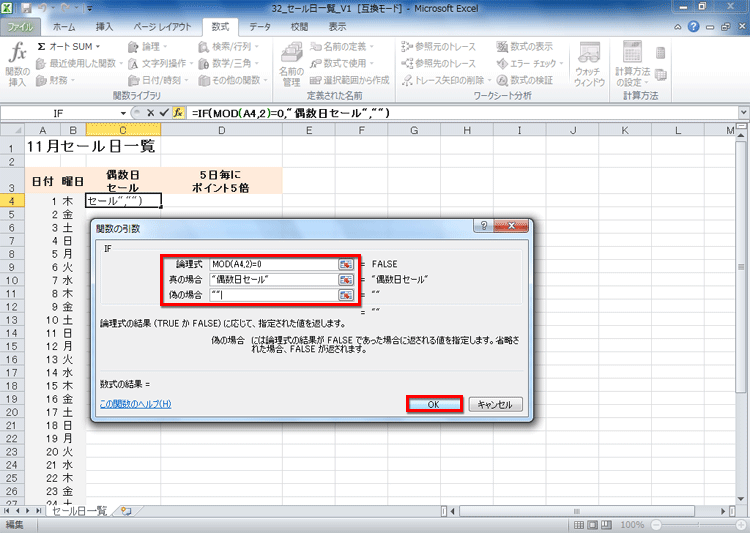The image size is (750, 533).
Task: Open Calculation Options (計算方法の設定)
Action: [x=632, y=64]
